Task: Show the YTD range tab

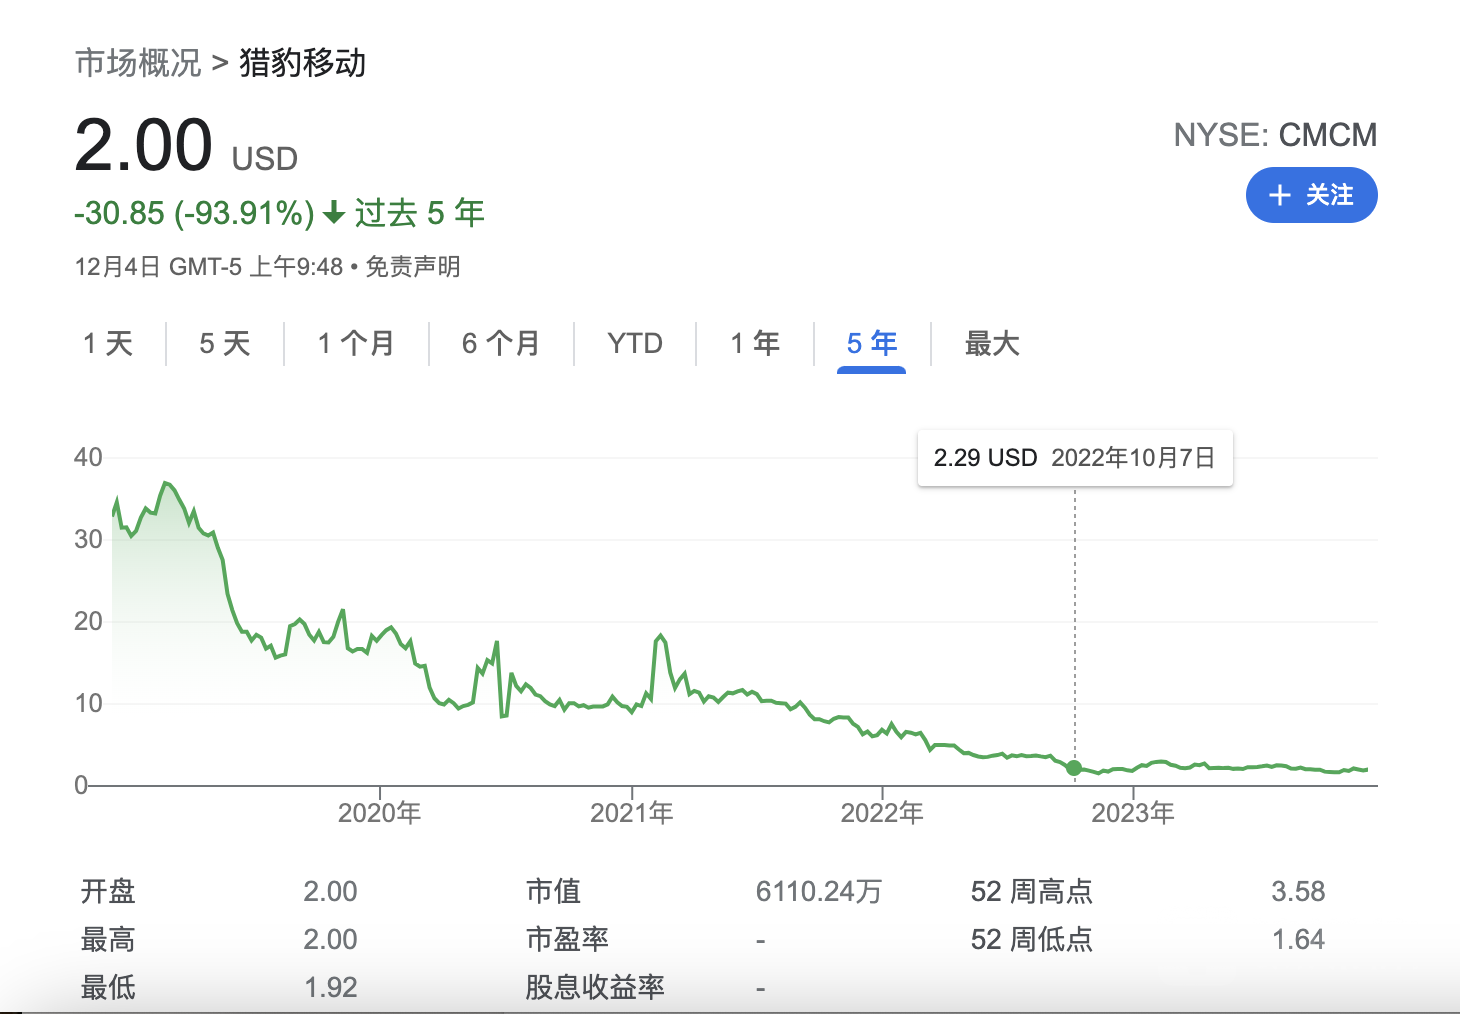Action: [635, 344]
